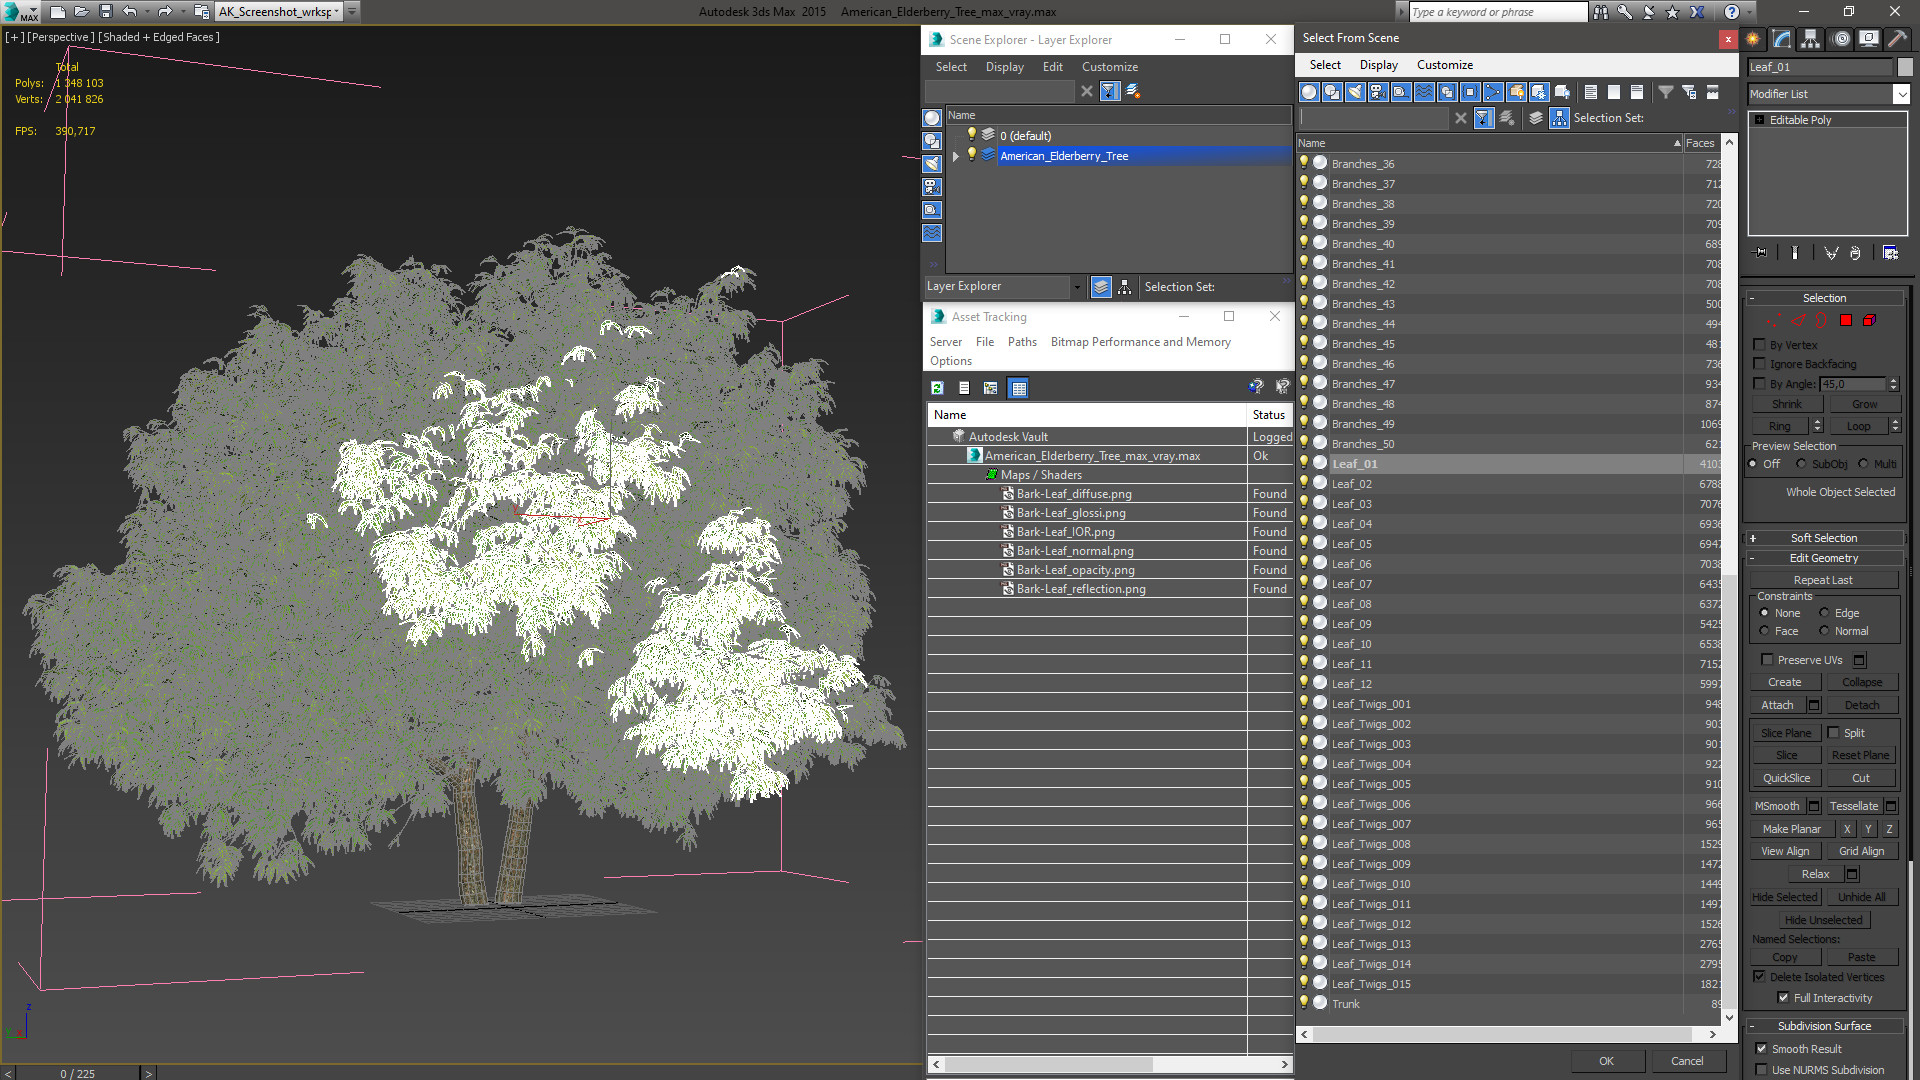Viewport: 1920px width, 1080px height.
Task: Click funnel filter icon in Select From Scene toolbar
Action: [x=1666, y=92]
